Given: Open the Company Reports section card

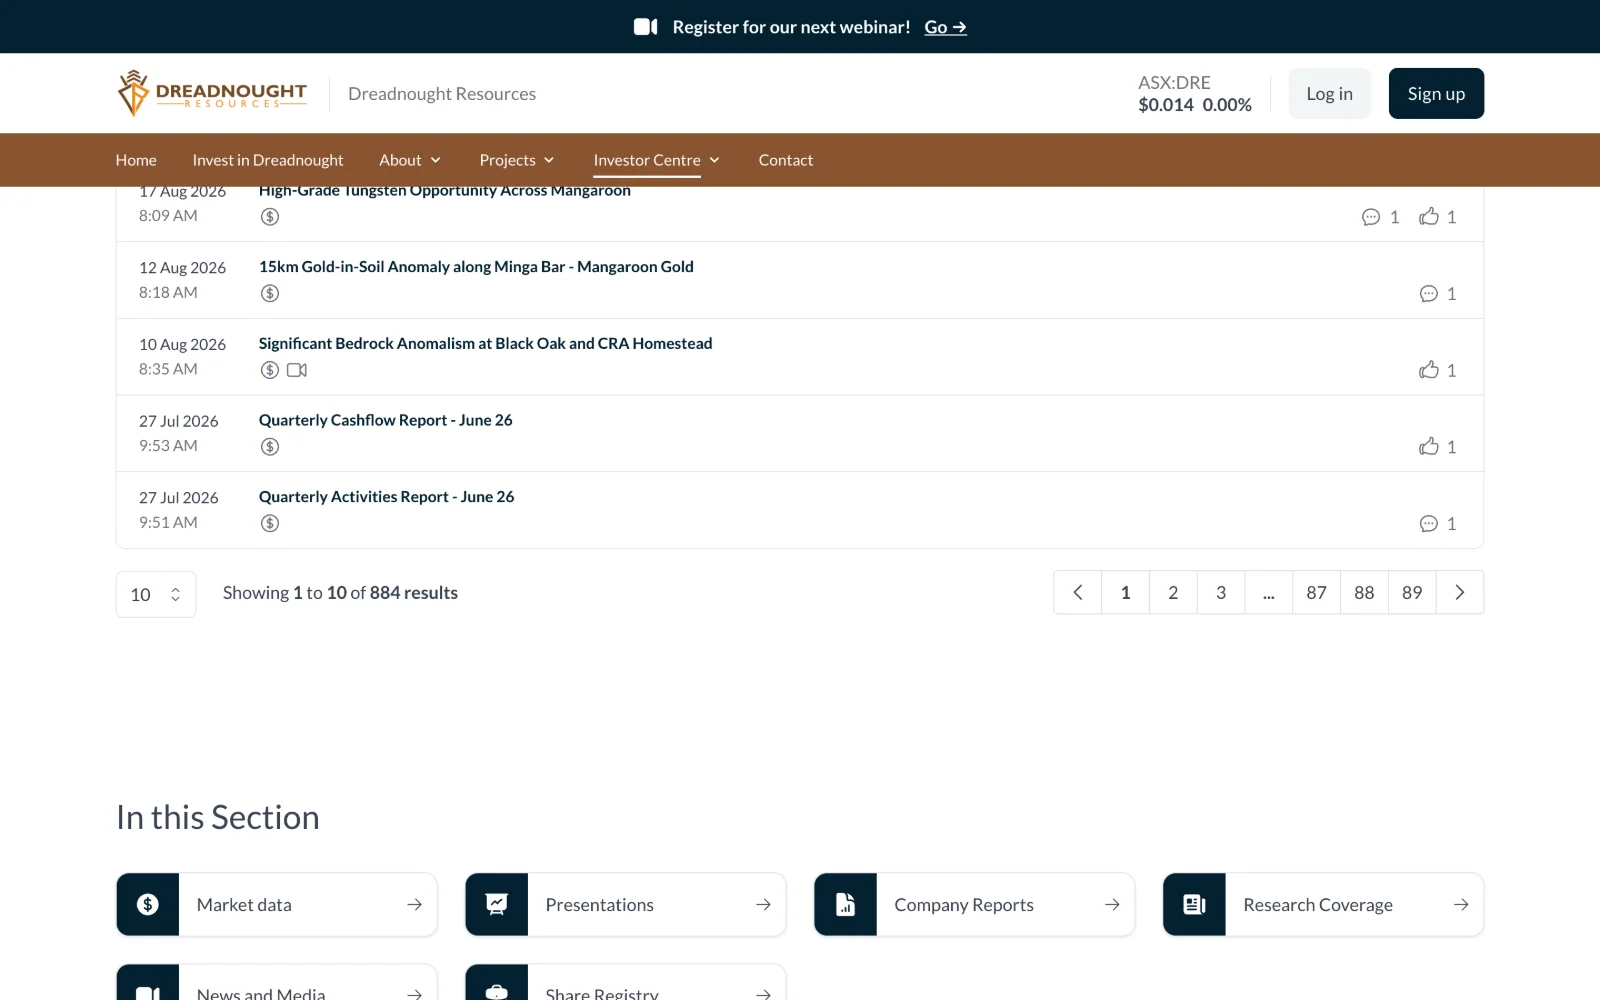Looking at the screenshot, I should pos(974,905).
